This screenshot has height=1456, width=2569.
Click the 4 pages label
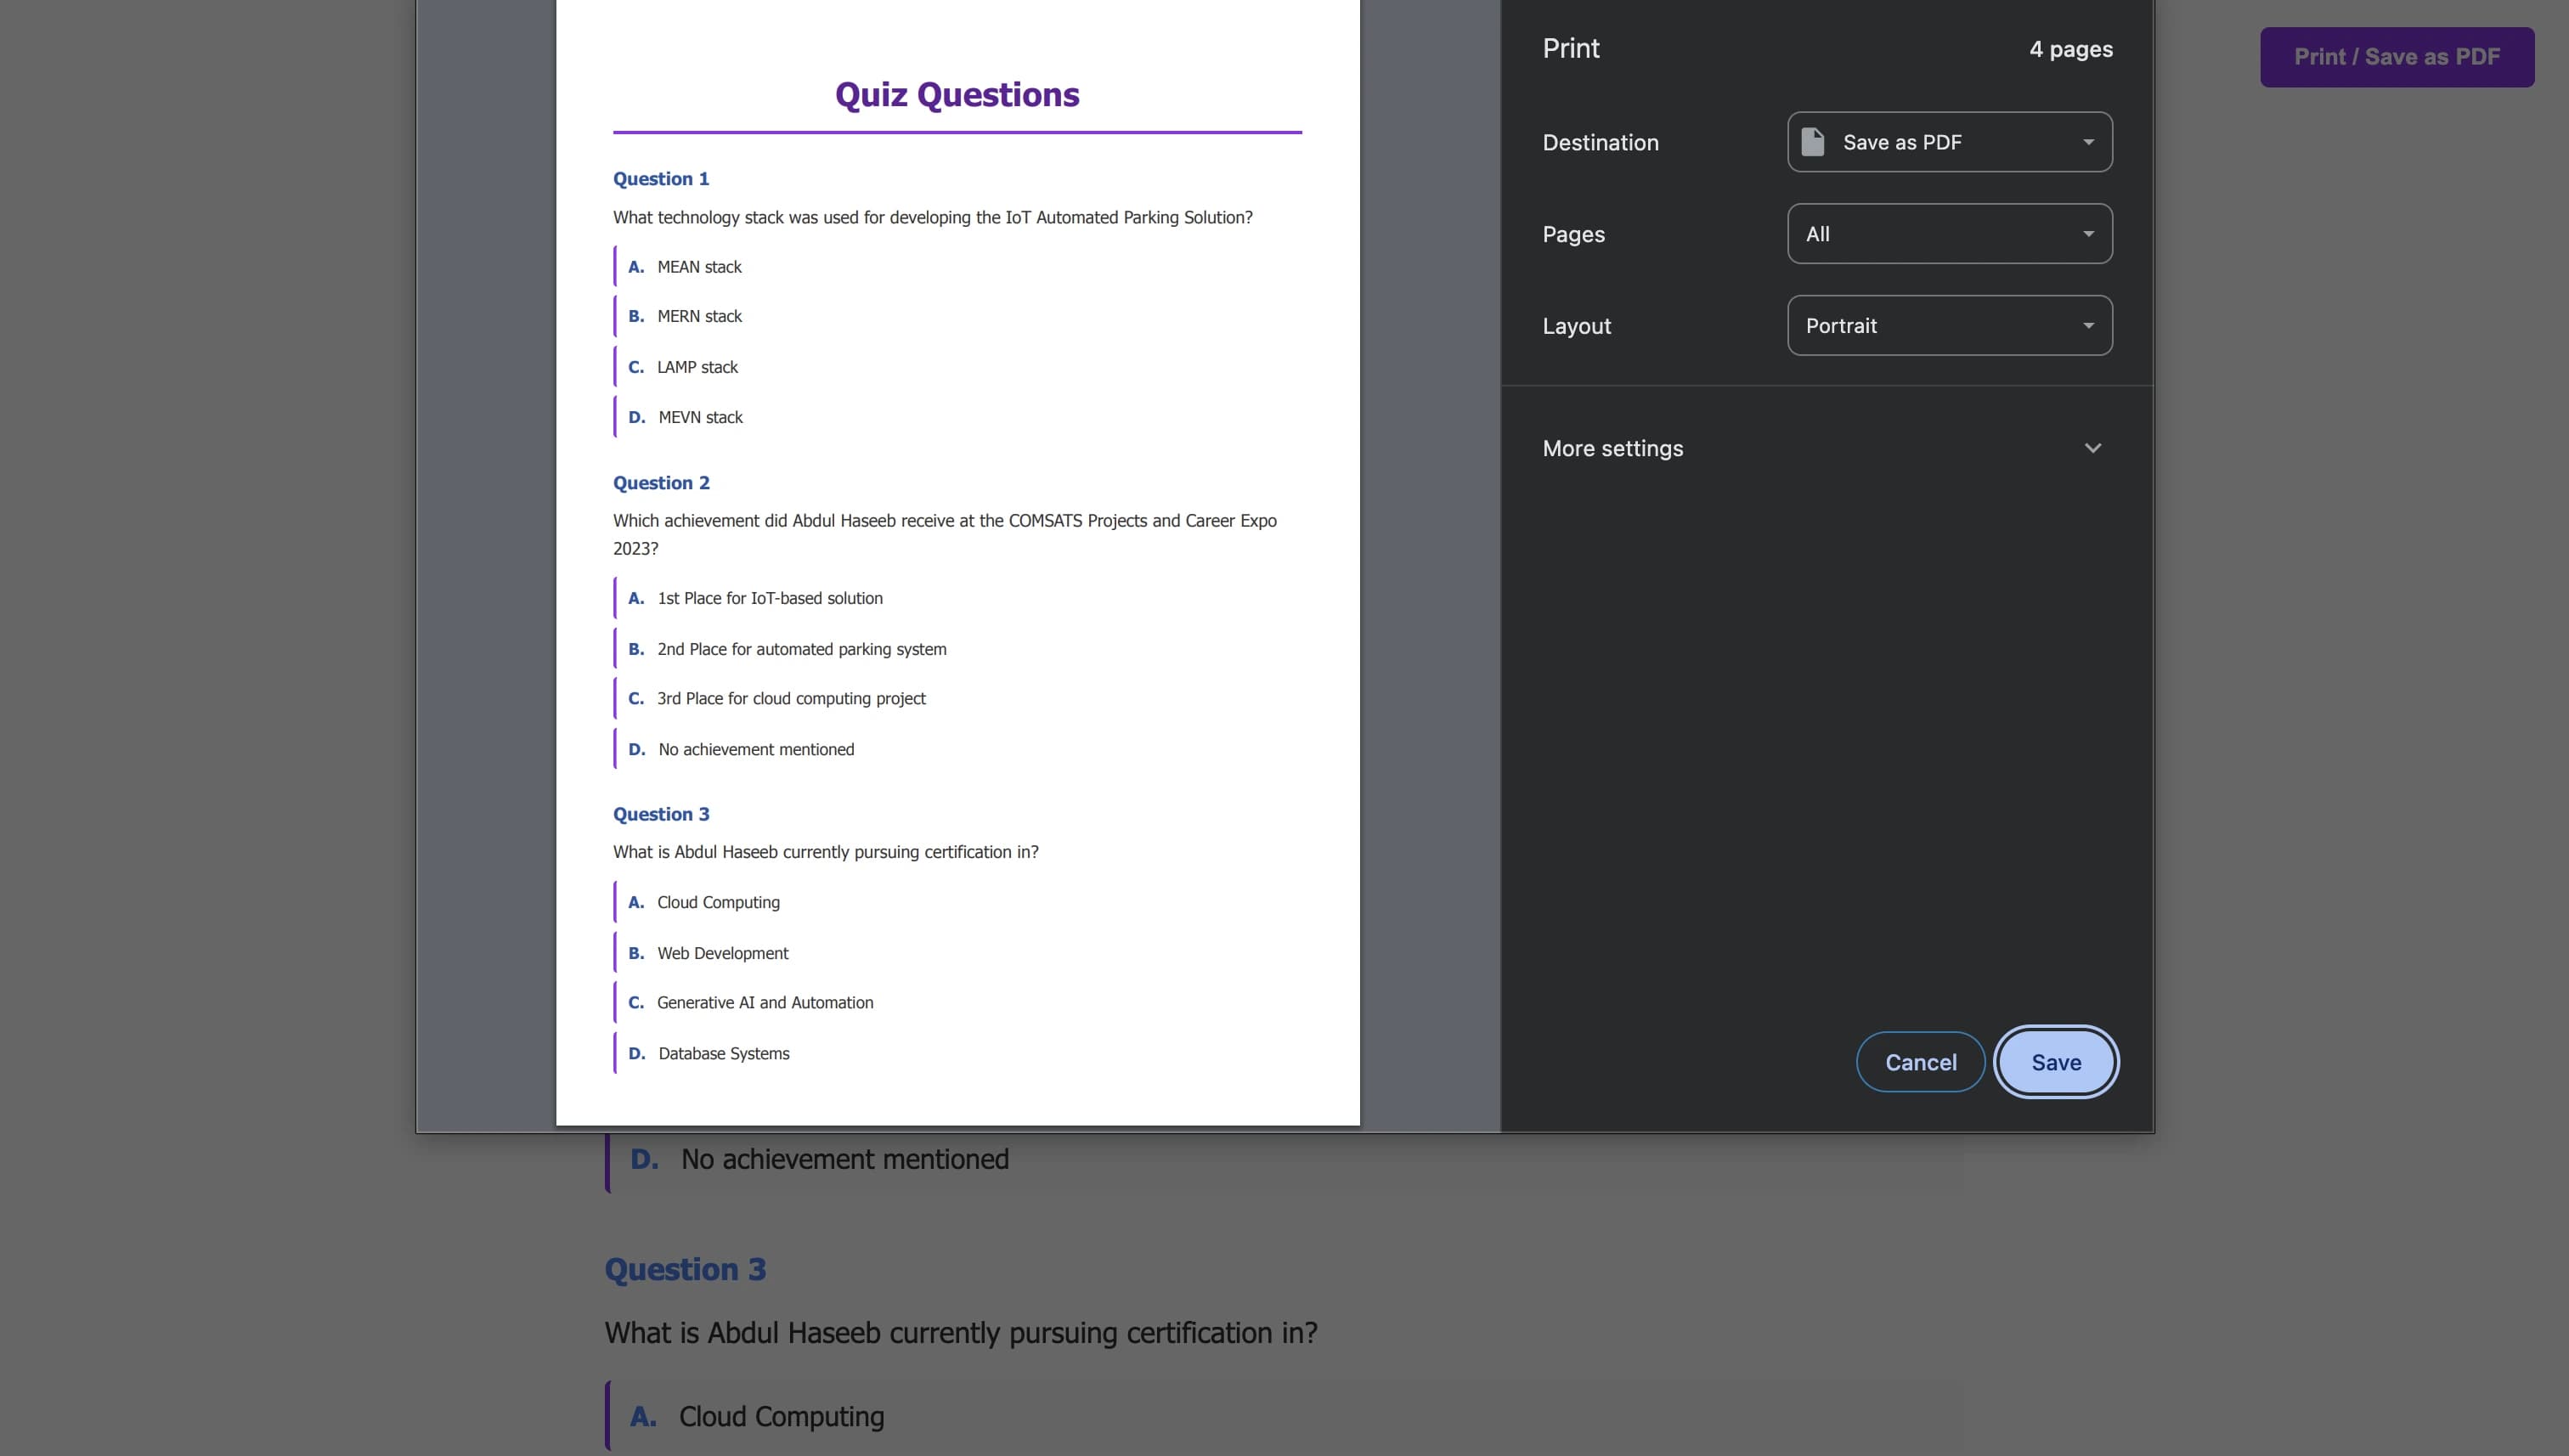(2070, 49)
